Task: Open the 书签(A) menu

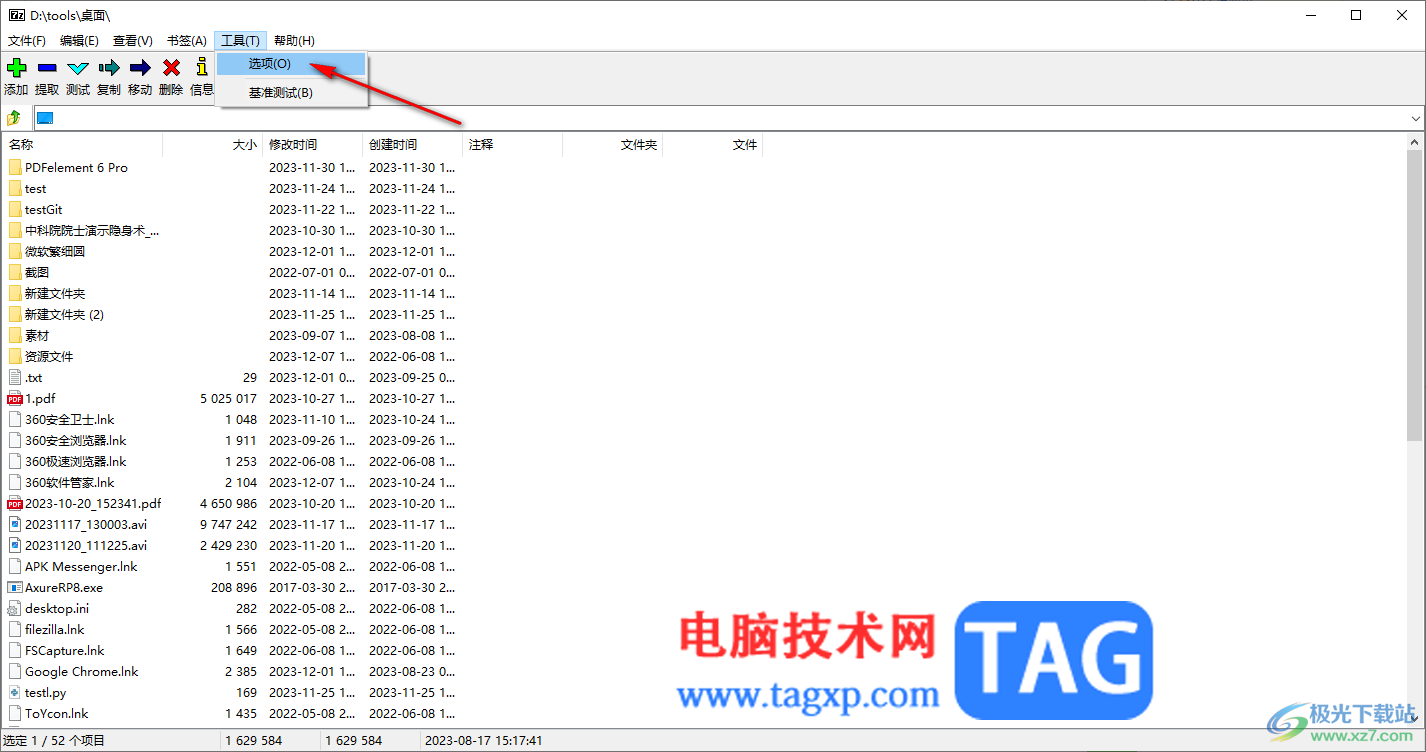Action: (186, 41)
